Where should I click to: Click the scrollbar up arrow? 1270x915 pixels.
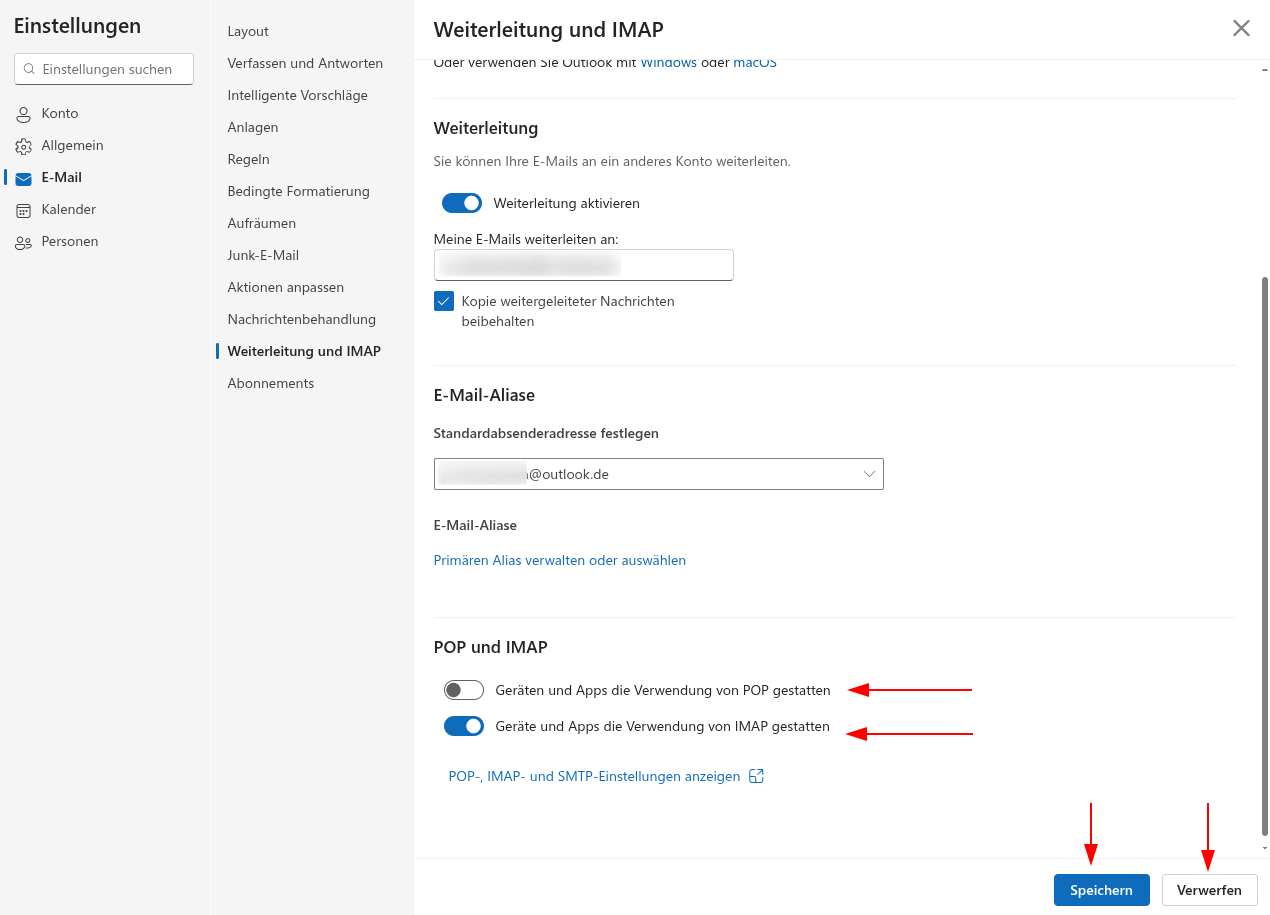pos(1264,71)
